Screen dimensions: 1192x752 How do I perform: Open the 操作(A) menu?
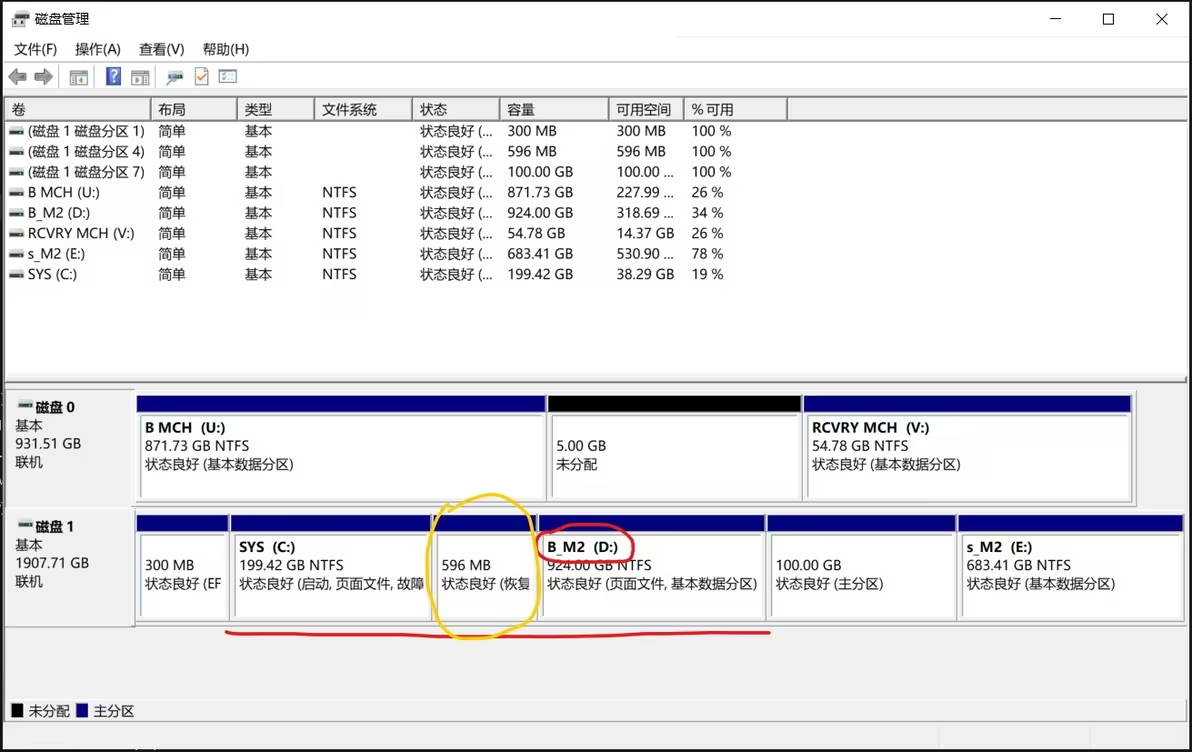coord(97,48)
